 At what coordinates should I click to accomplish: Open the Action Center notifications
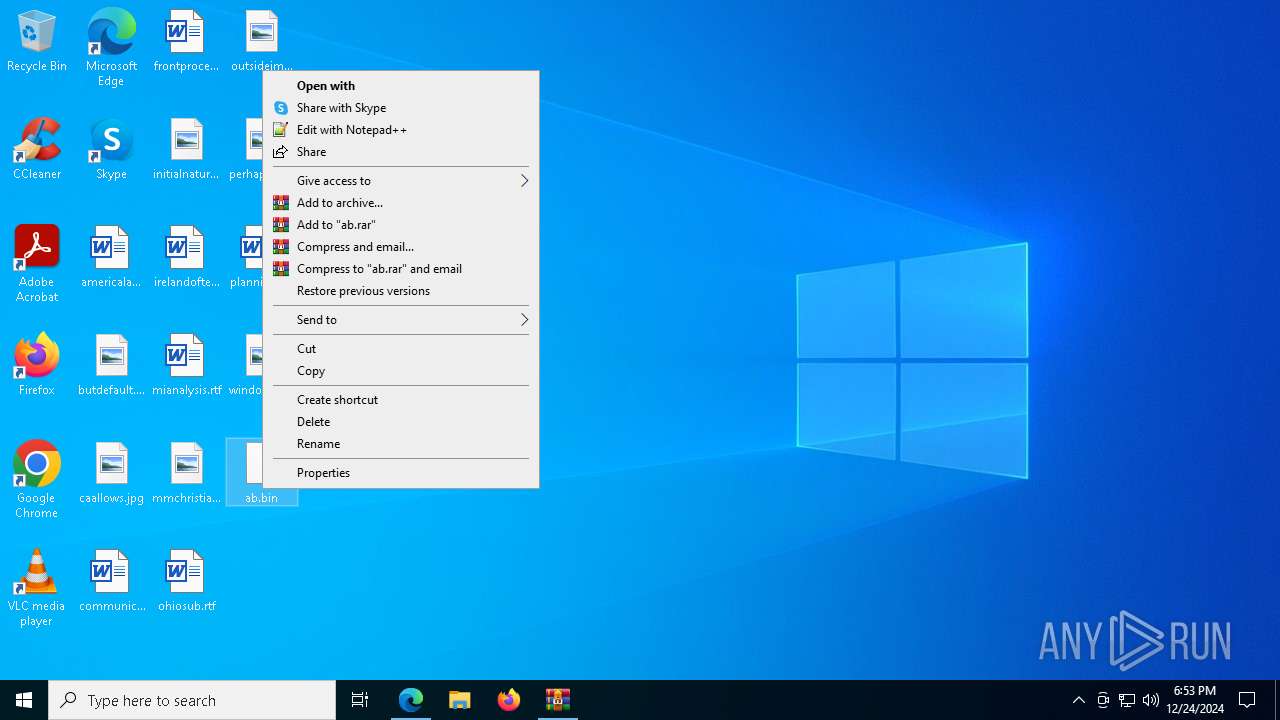click(1247, 700)
